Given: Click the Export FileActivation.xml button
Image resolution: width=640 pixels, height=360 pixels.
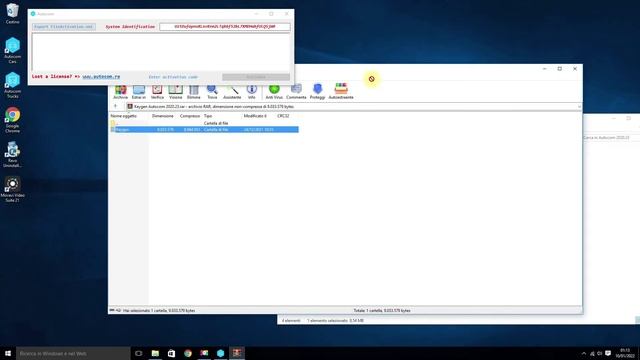Looking at the screenshot, I should pyautogui.click(x=64, y=27).
